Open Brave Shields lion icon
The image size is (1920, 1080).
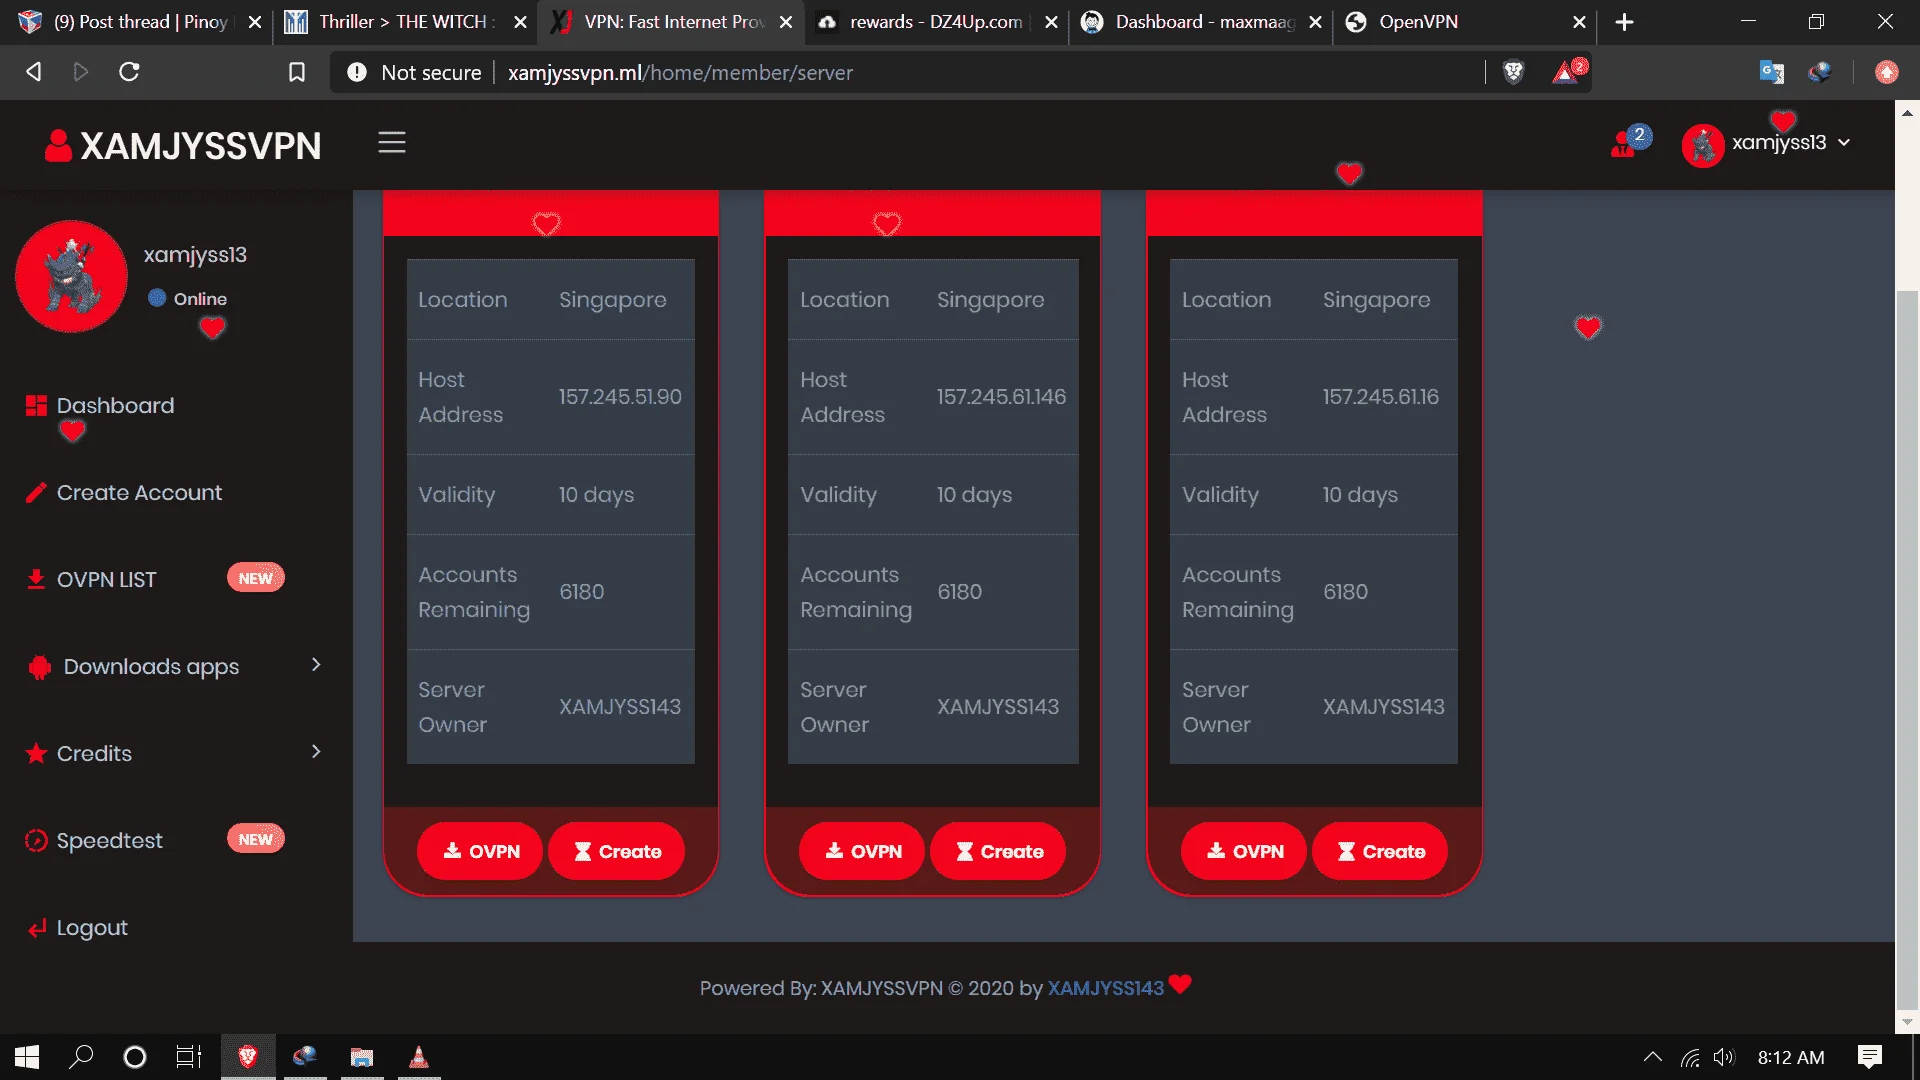click(x=1513, y=72)
